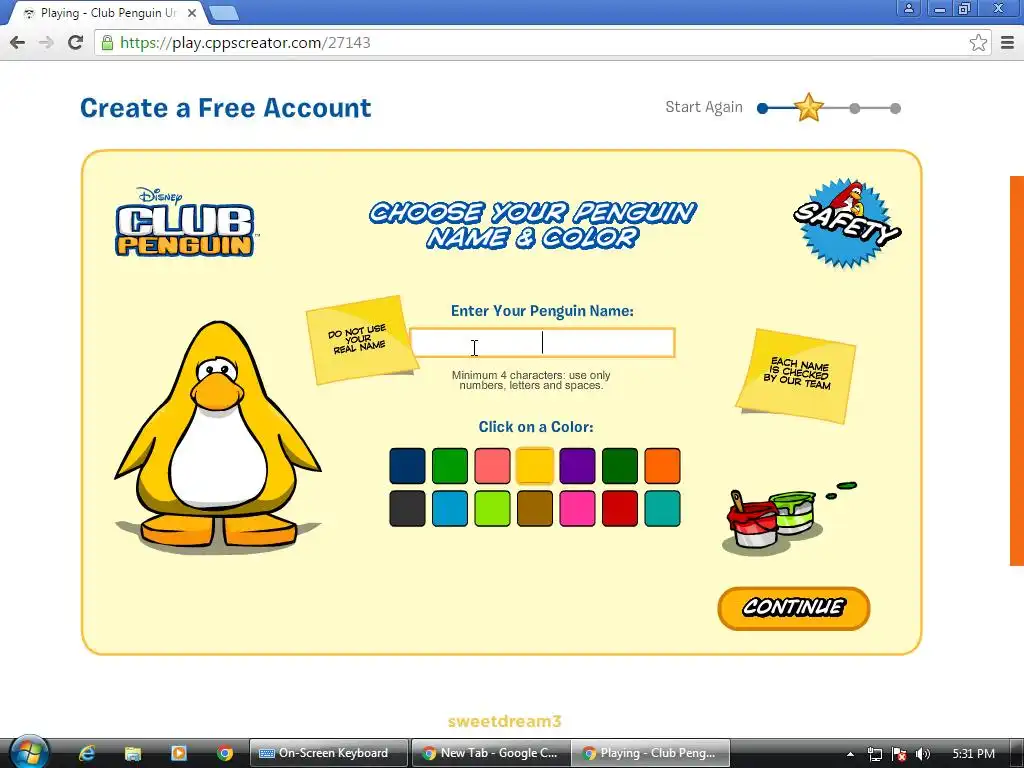Click the Action Center flag icon
This screenshot has height=768, width=1024.
pyautogui.click(x=899, y=754)
